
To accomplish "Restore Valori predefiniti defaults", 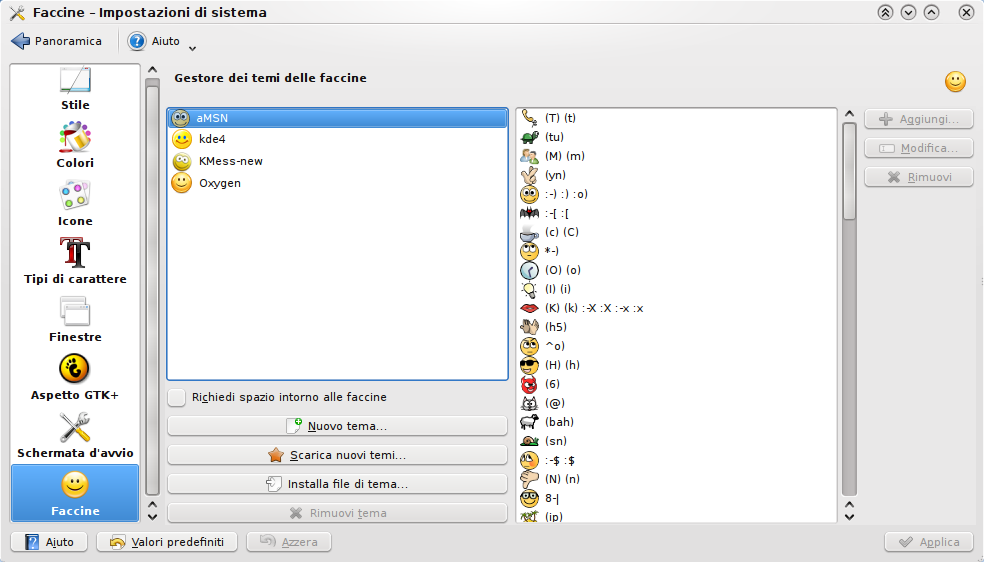I will (167, 542).
